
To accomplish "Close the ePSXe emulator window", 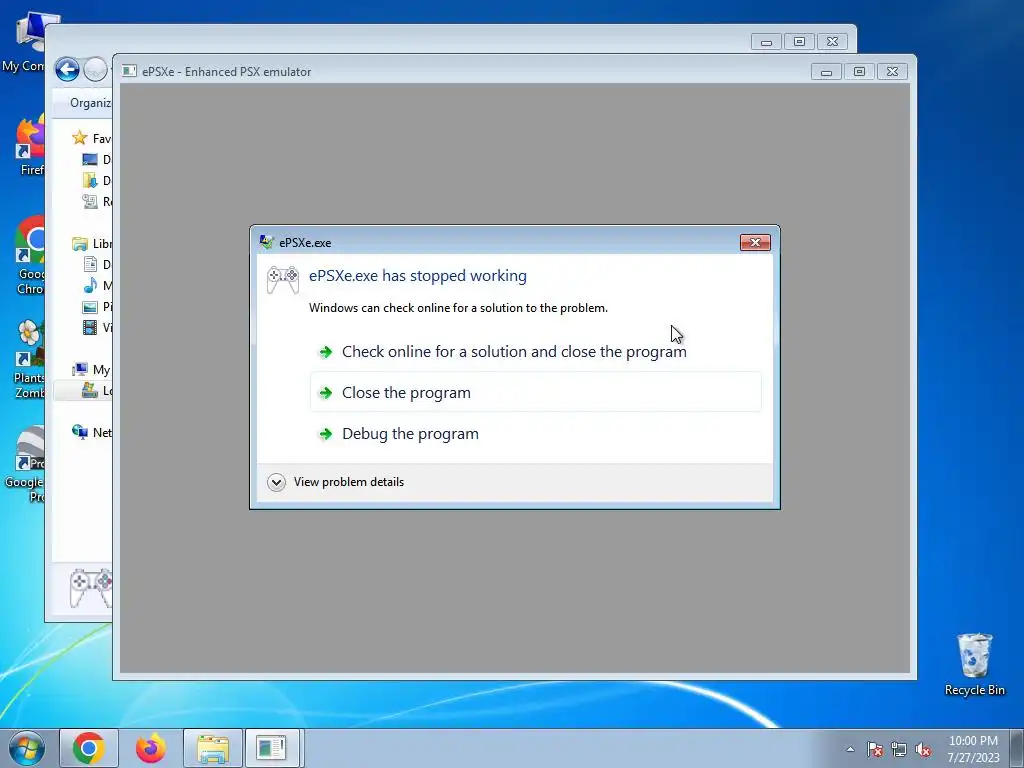I will pyautogui.click(x=892, y=72).
